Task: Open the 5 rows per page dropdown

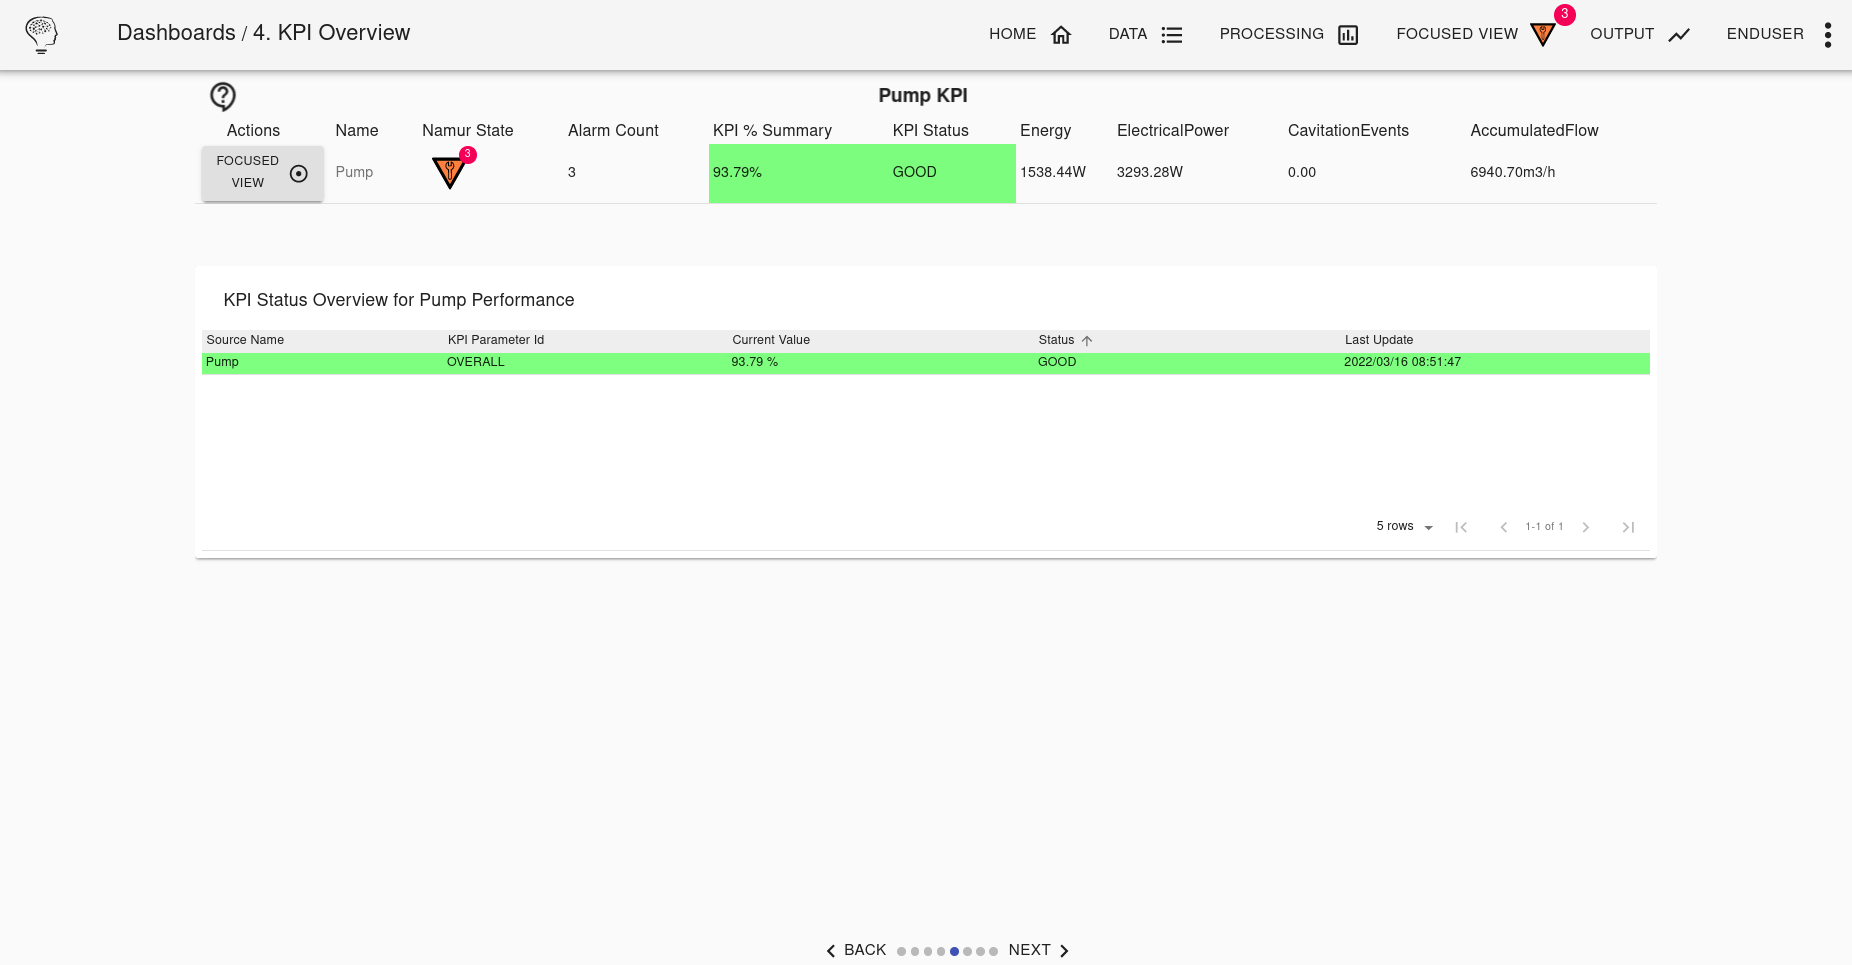Action: click(1404, 527)
